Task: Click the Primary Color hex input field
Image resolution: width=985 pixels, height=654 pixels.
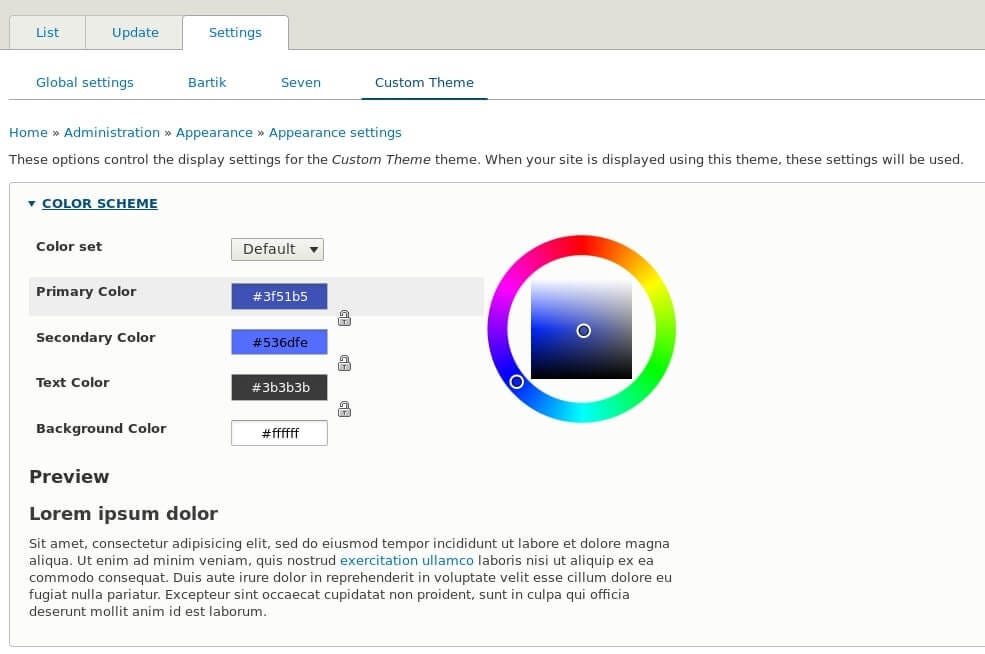Action: [x=279, y=296]
